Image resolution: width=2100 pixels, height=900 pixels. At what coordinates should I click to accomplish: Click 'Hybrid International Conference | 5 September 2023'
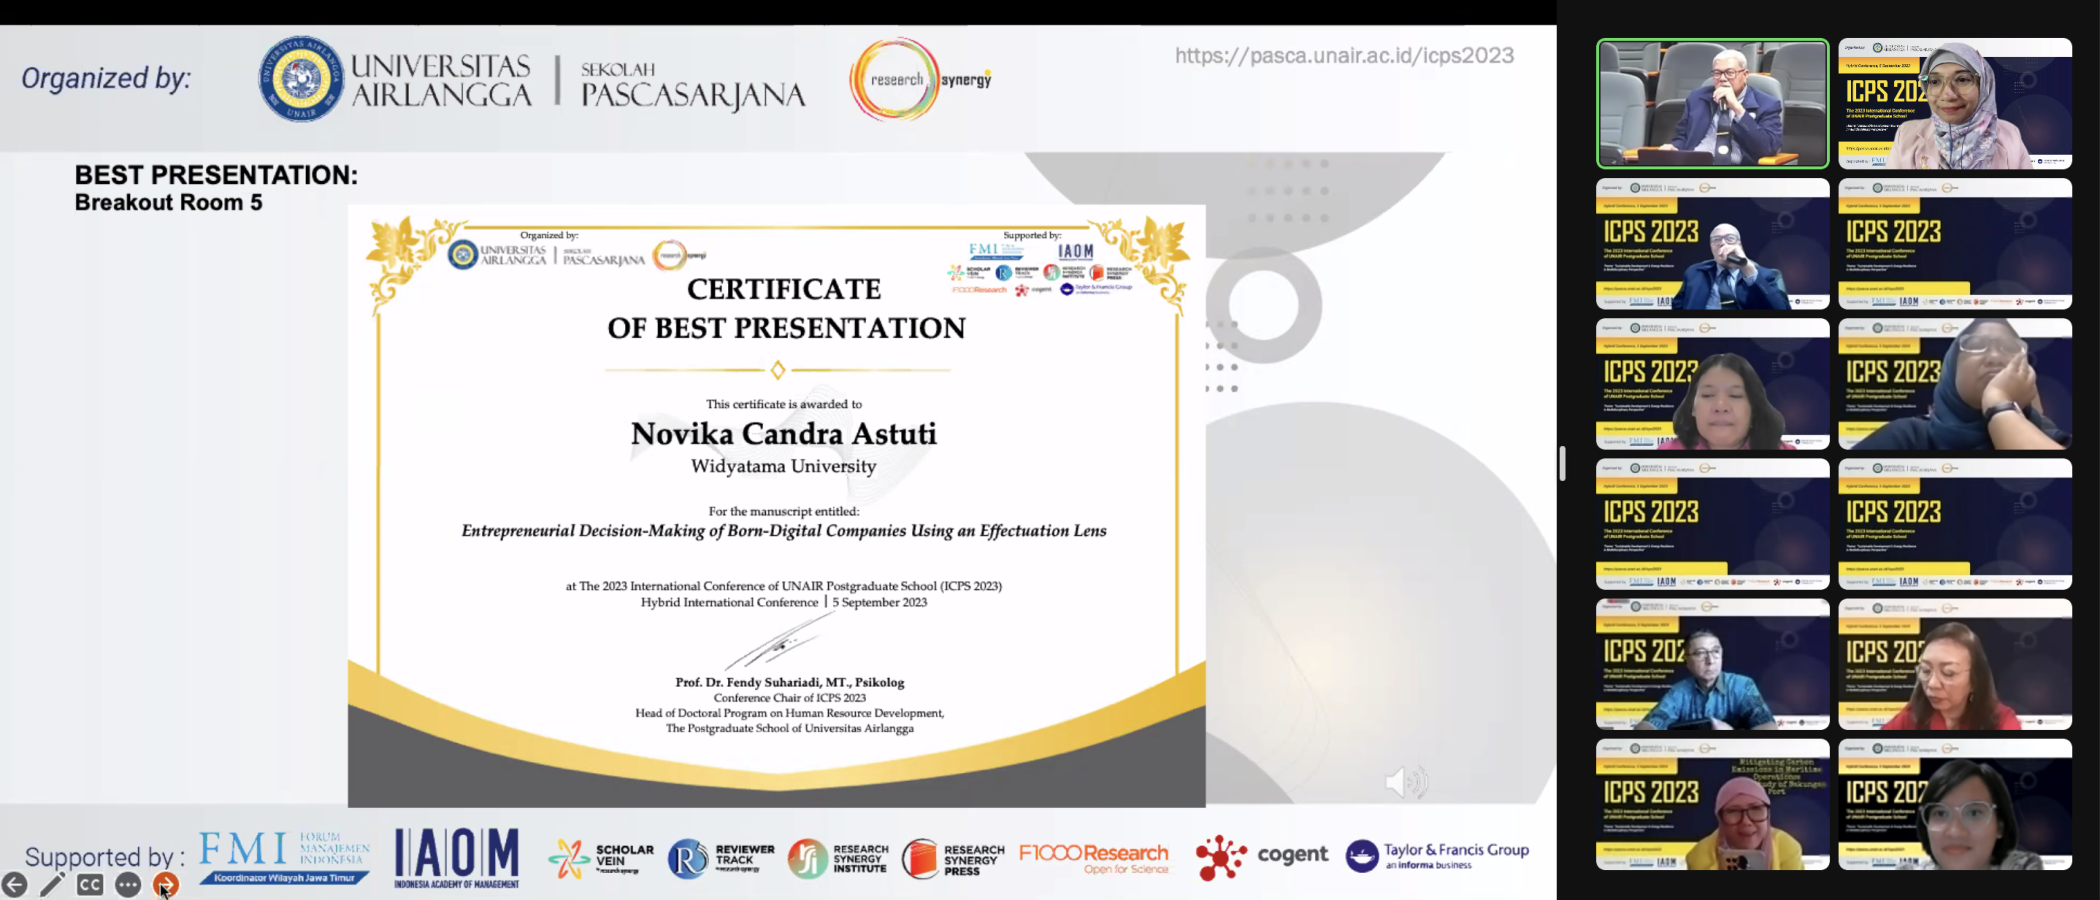coord(784,602)
